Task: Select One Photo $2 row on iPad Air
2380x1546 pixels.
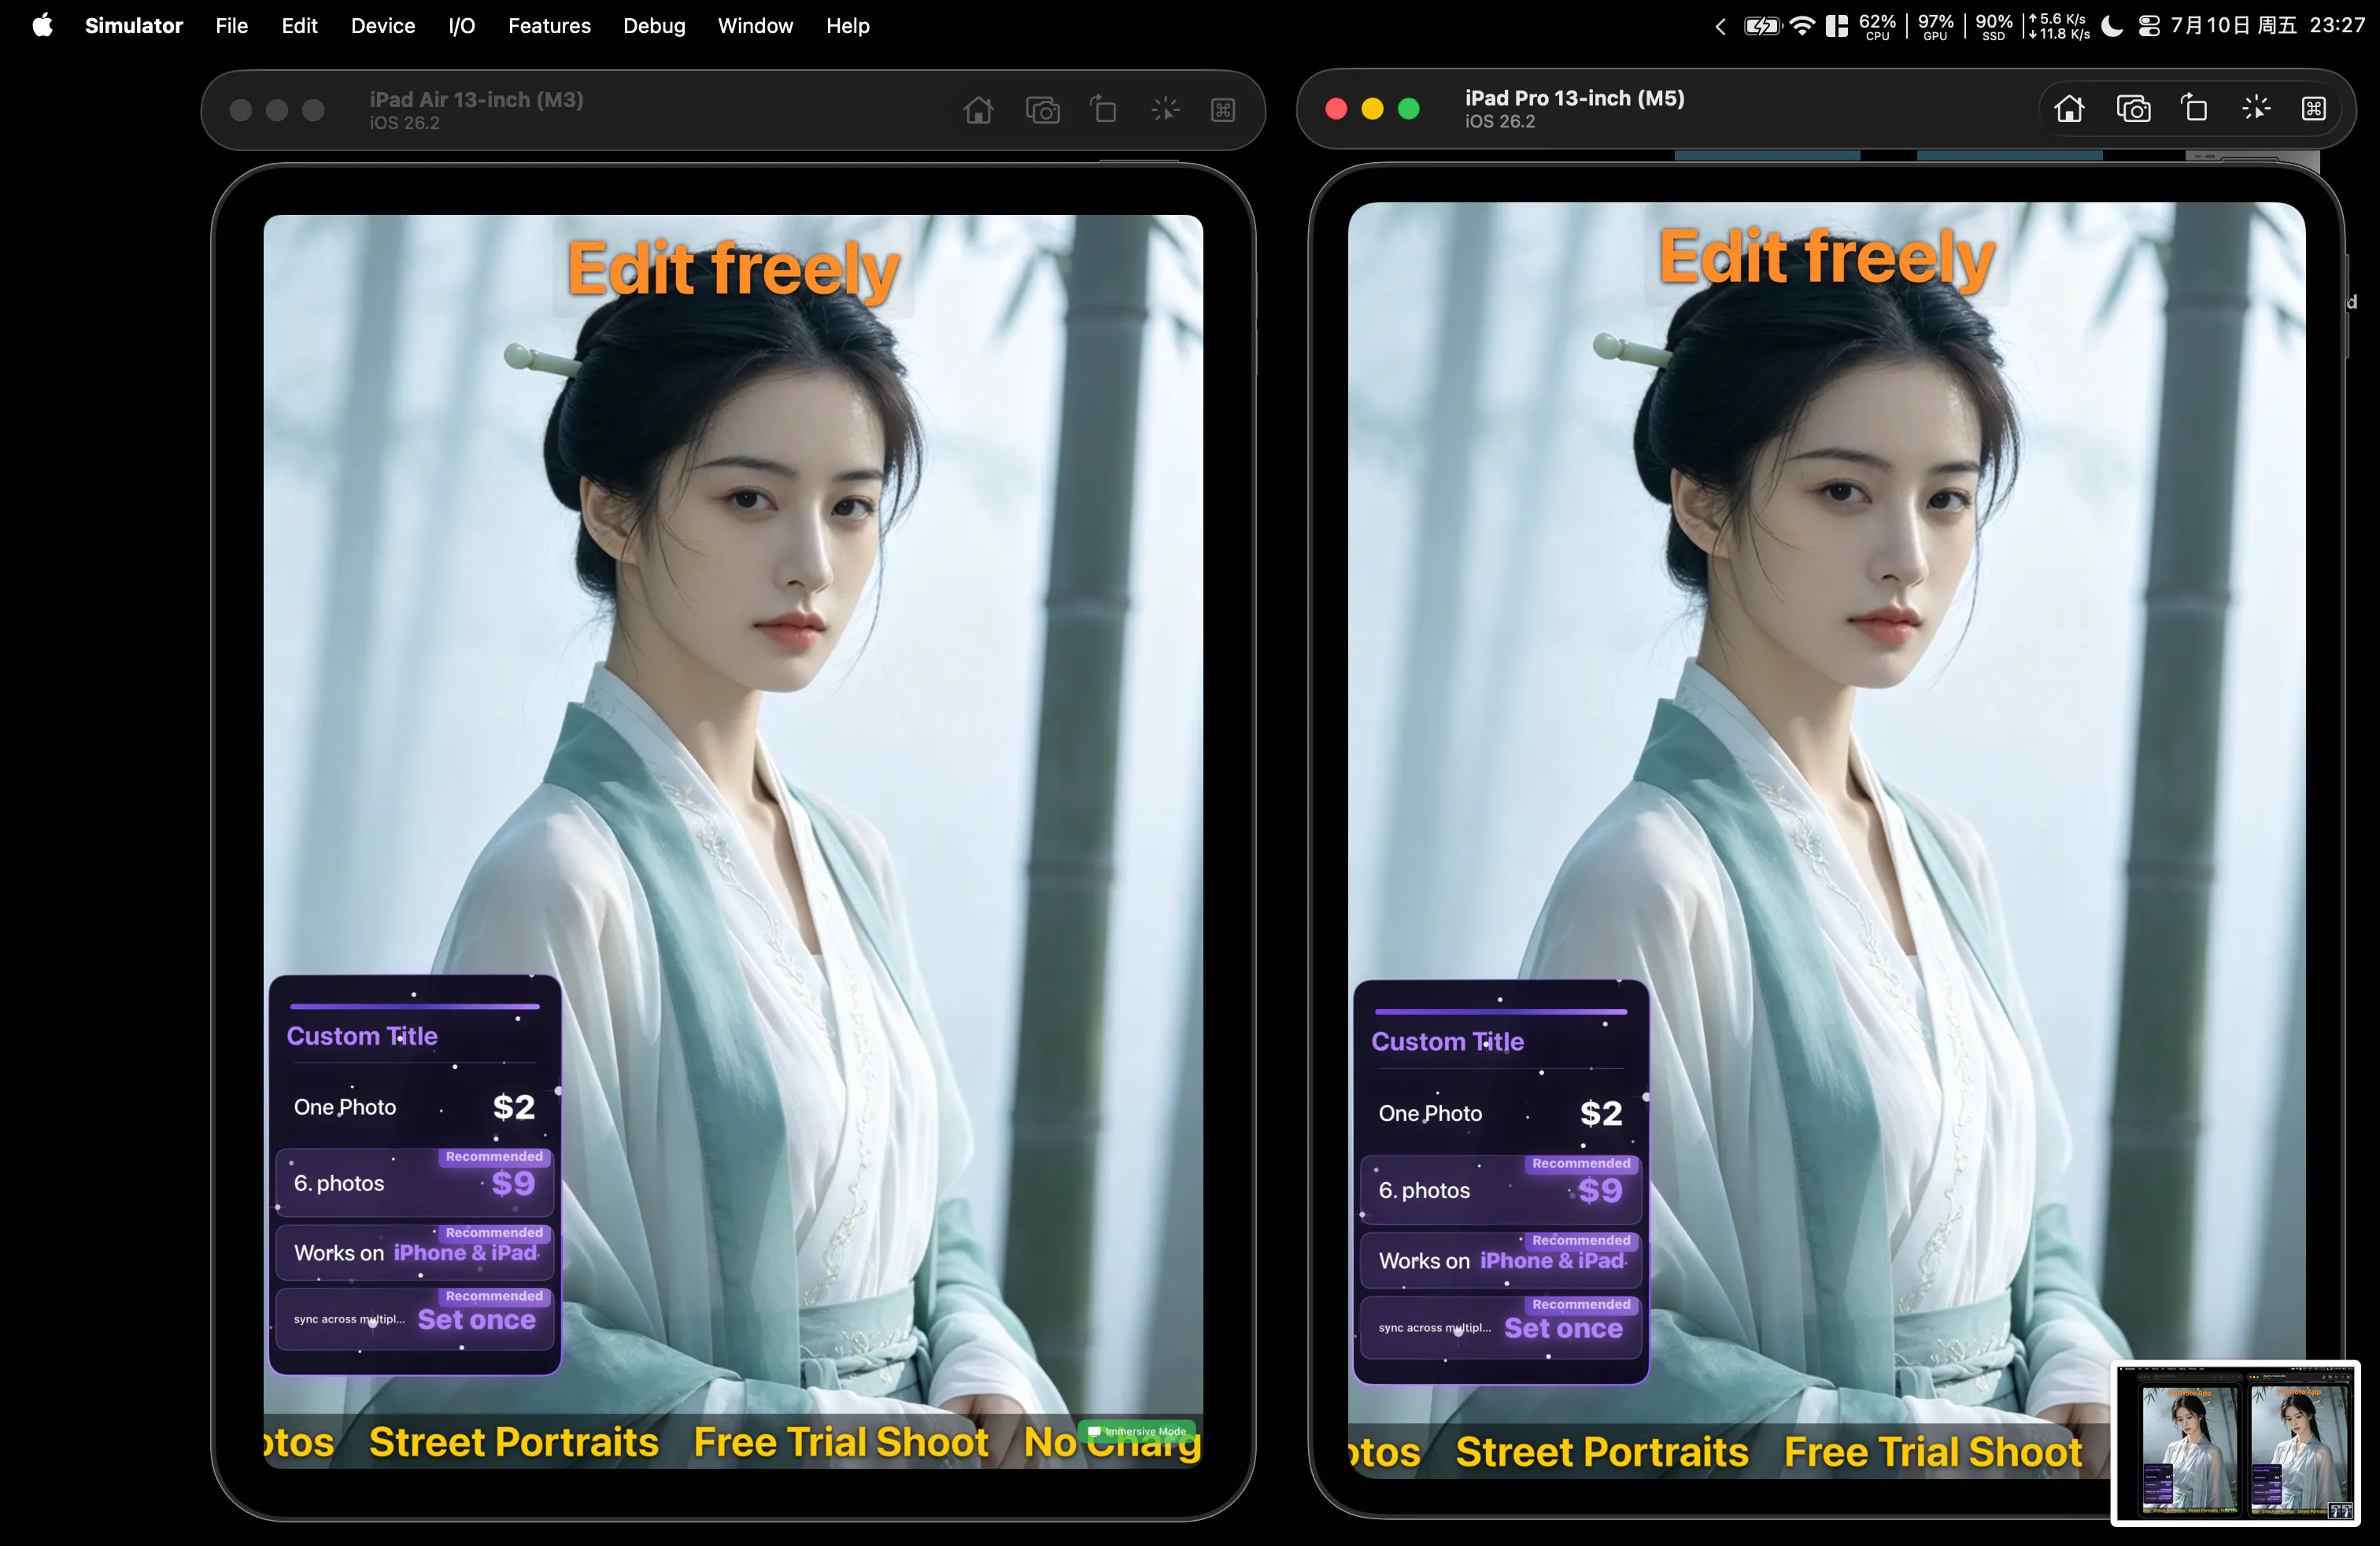Action: tap(414, 1107)
